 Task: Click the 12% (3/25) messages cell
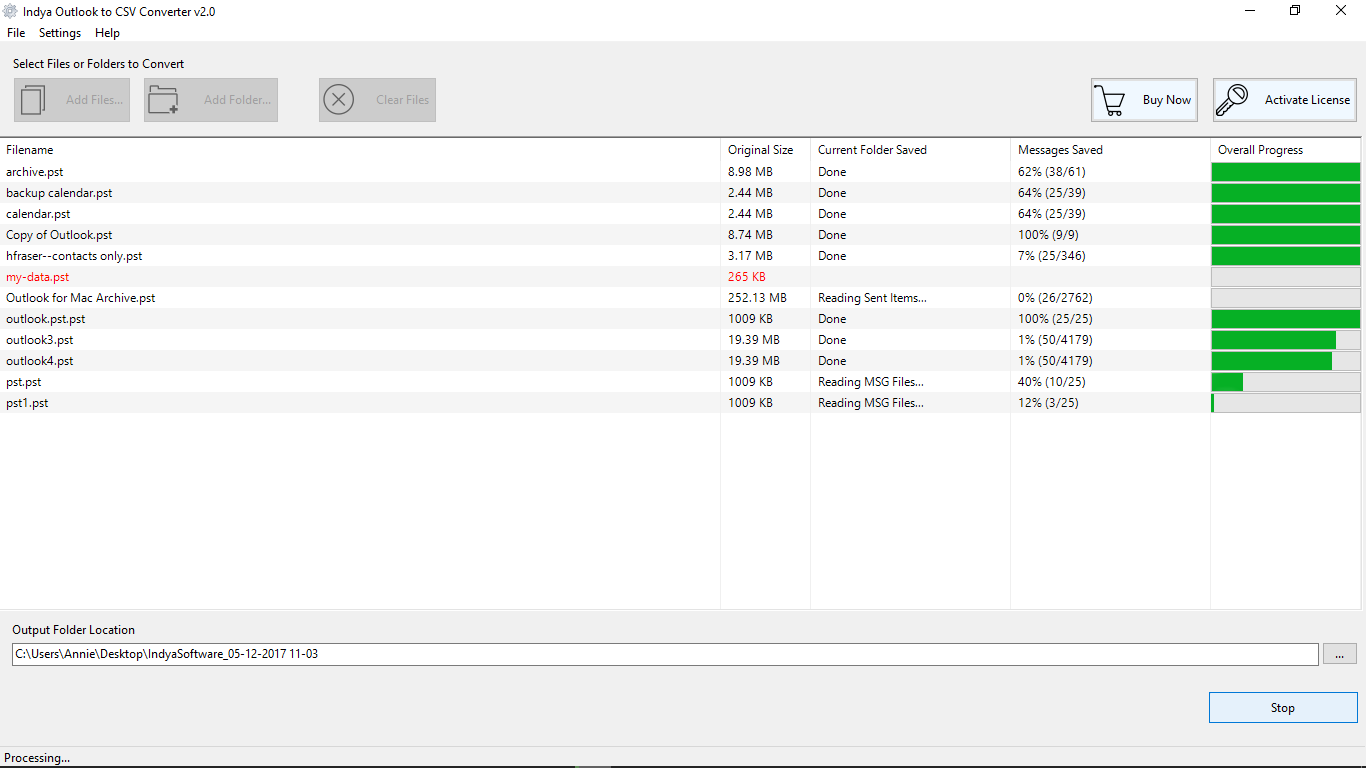point(1048,403)
